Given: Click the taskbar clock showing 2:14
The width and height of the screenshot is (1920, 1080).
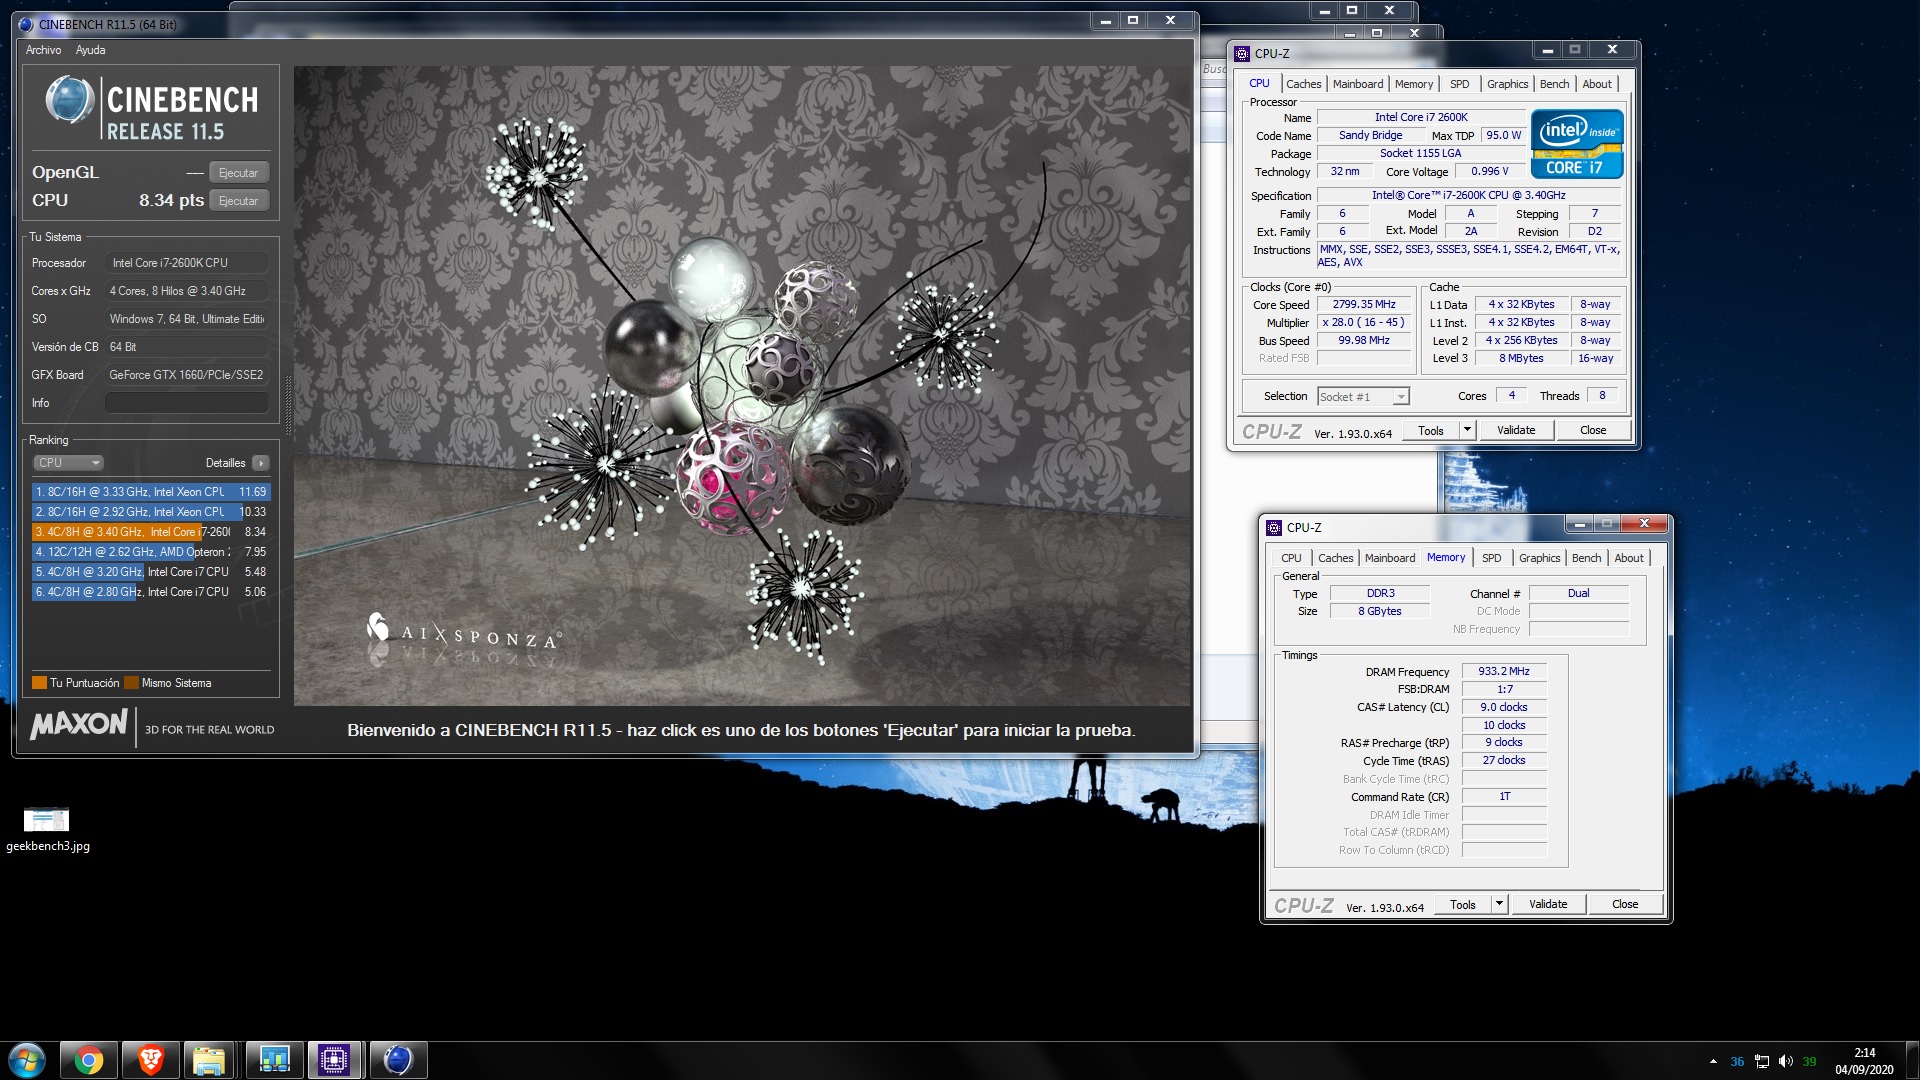Looking at the screenshot, I should coord(1864,1061).
